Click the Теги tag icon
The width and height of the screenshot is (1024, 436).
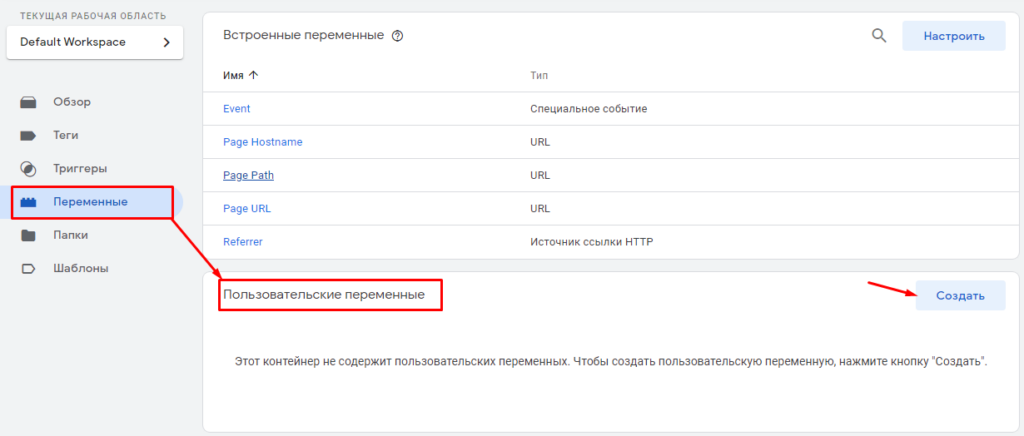tap(28, 135)
